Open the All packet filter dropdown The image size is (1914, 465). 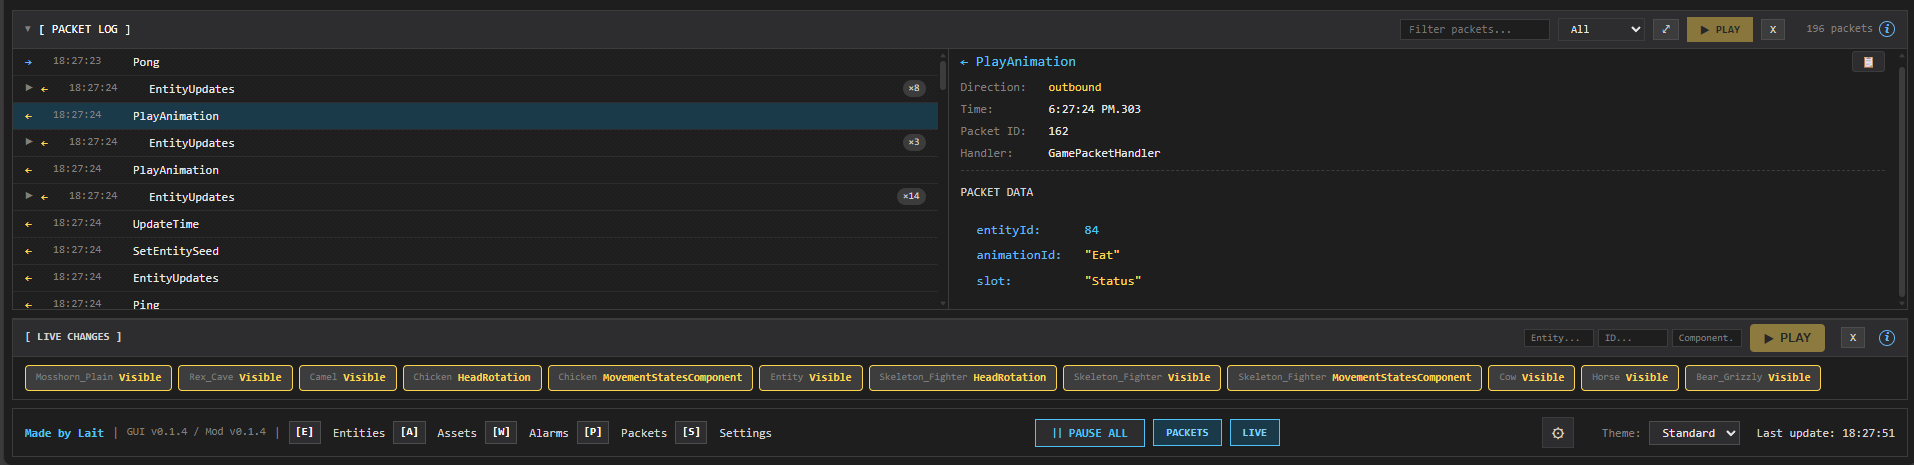click(x=1600, y=29)
